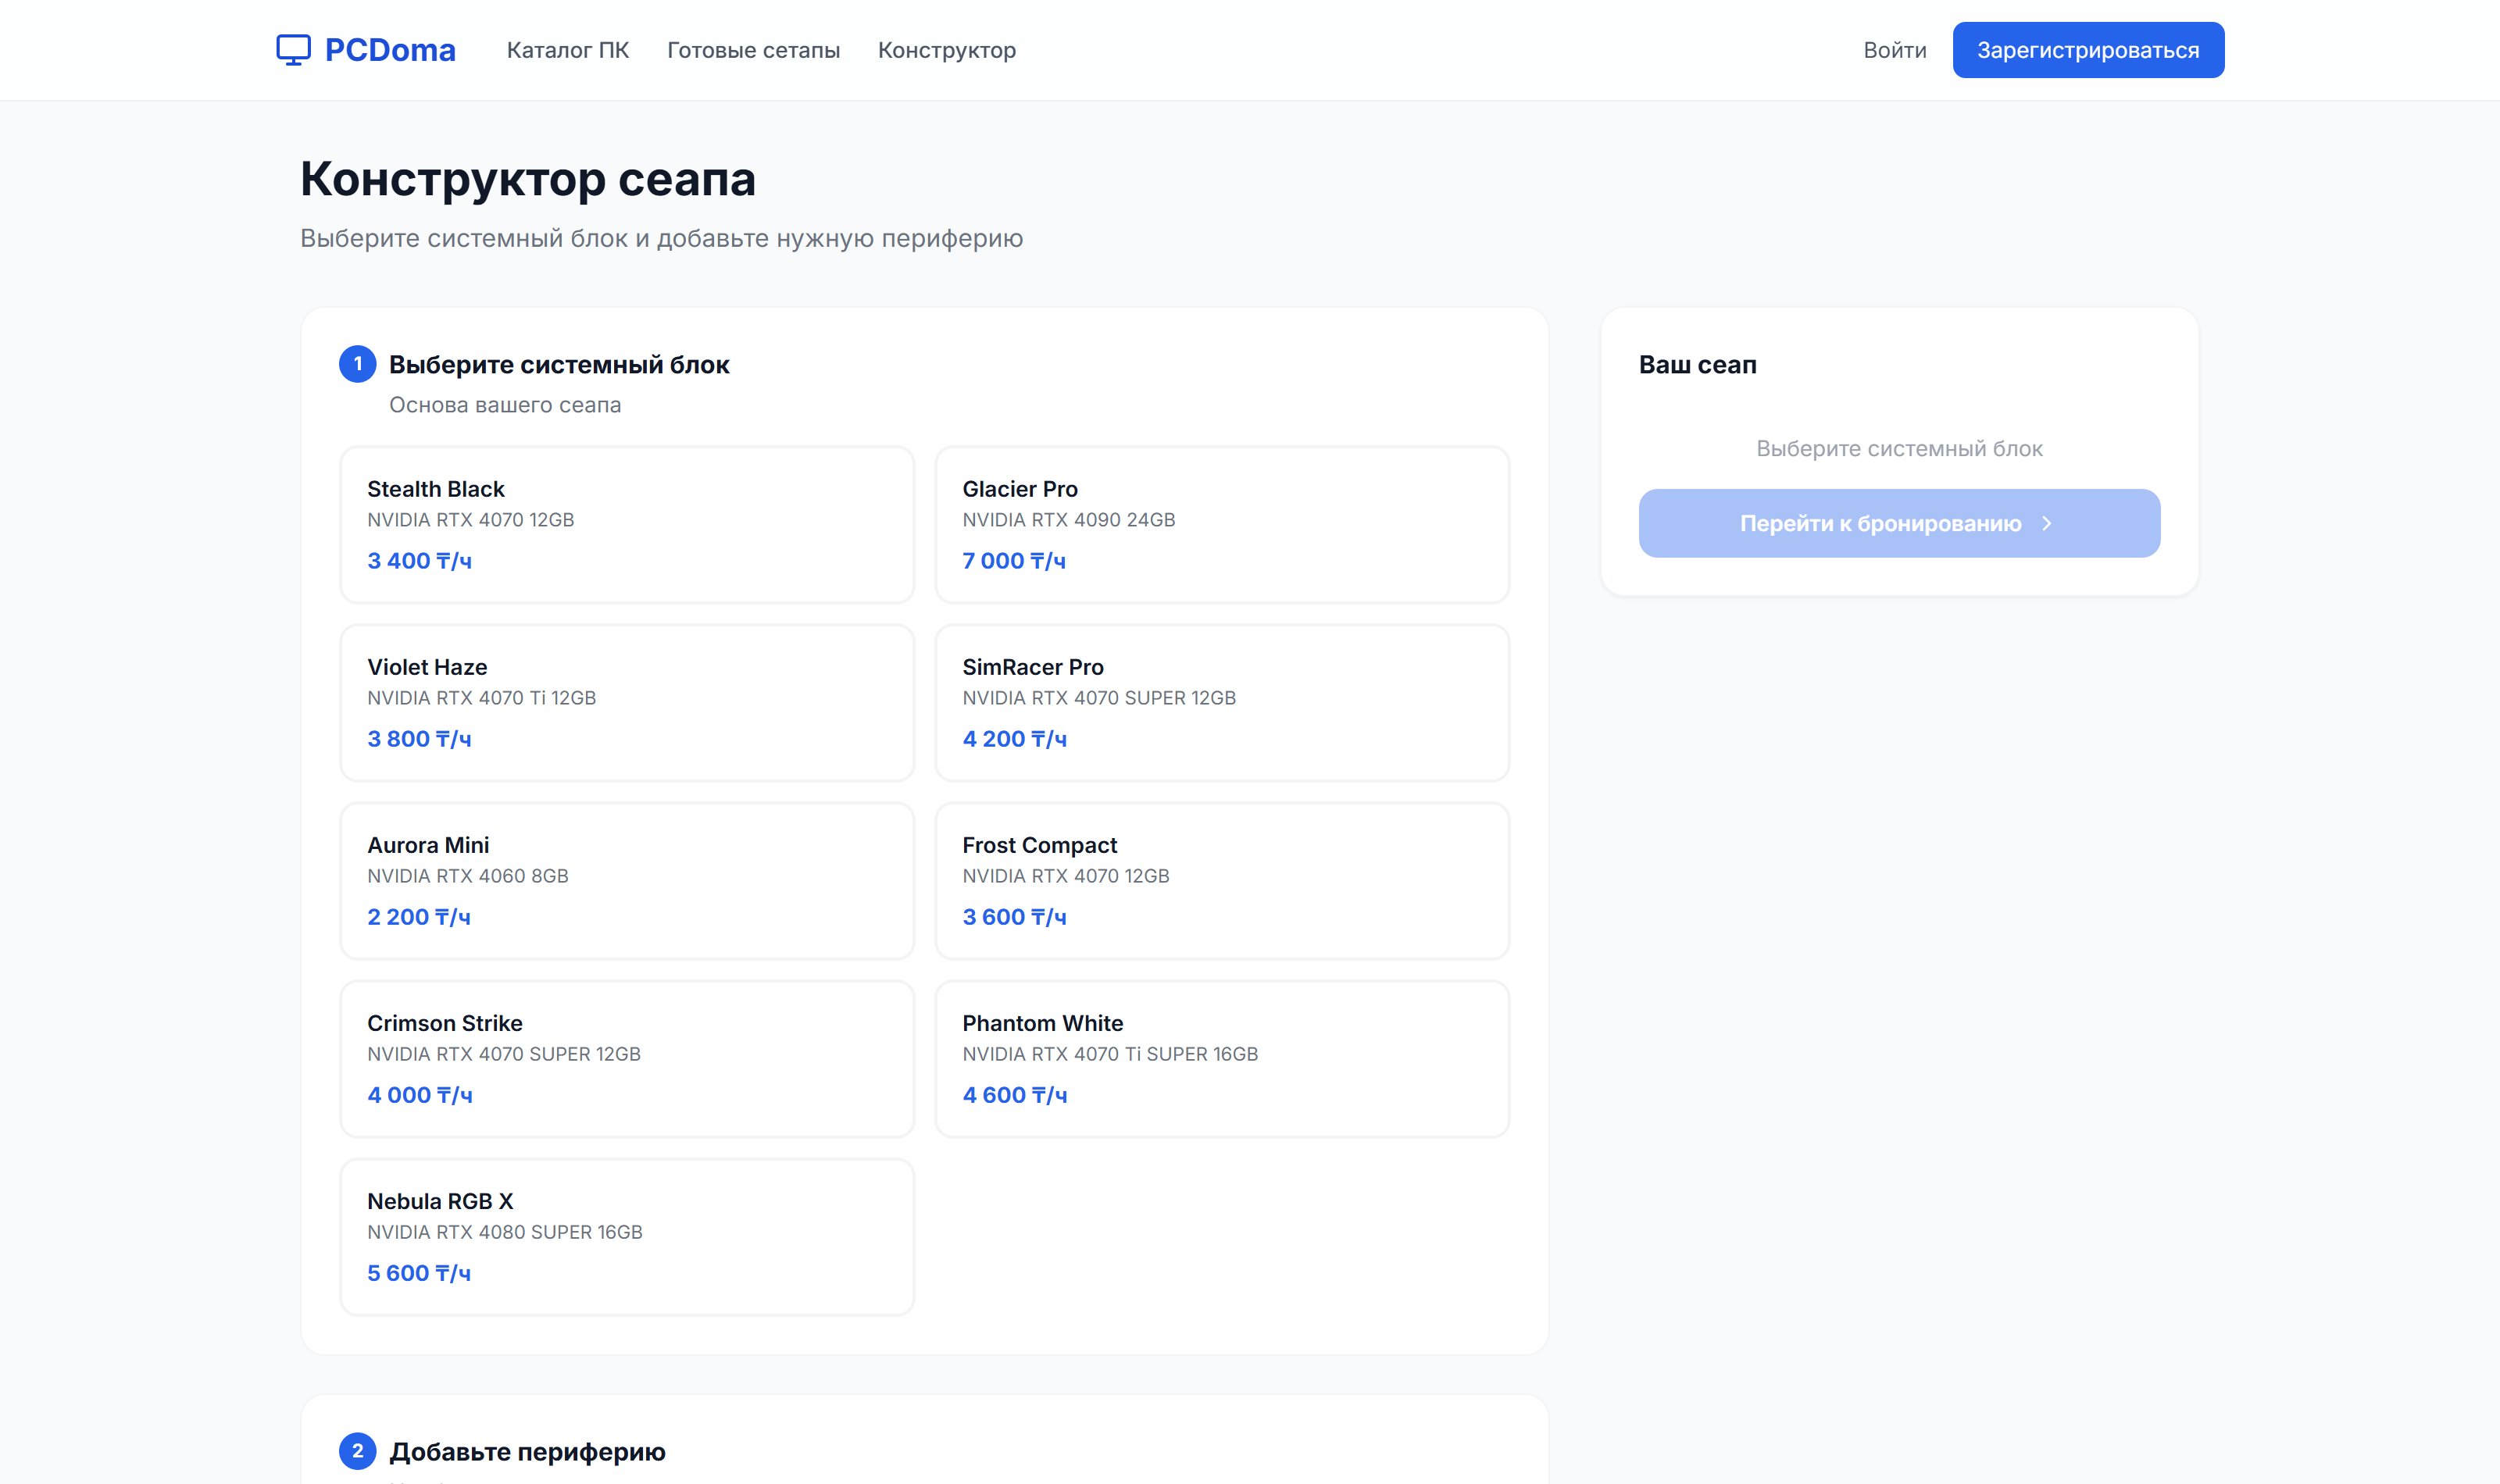Image resolution: width=2500 pixels, height=1484 pixels.
Task: Go to Готовые сетапы page
Action: tap(753, 50)
